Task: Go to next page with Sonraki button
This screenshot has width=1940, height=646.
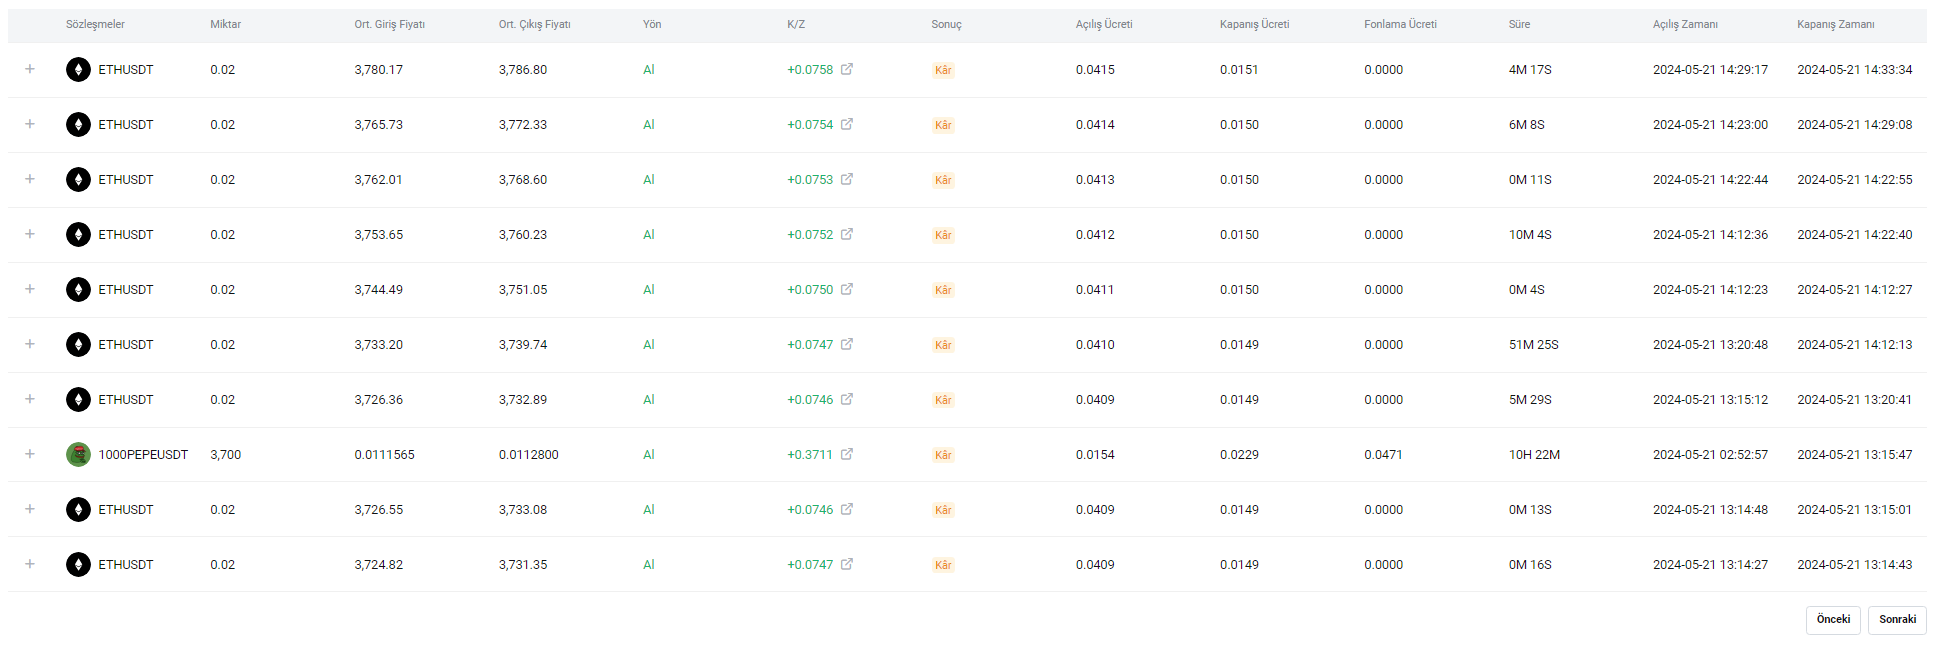Action: tap(1897, 620)
